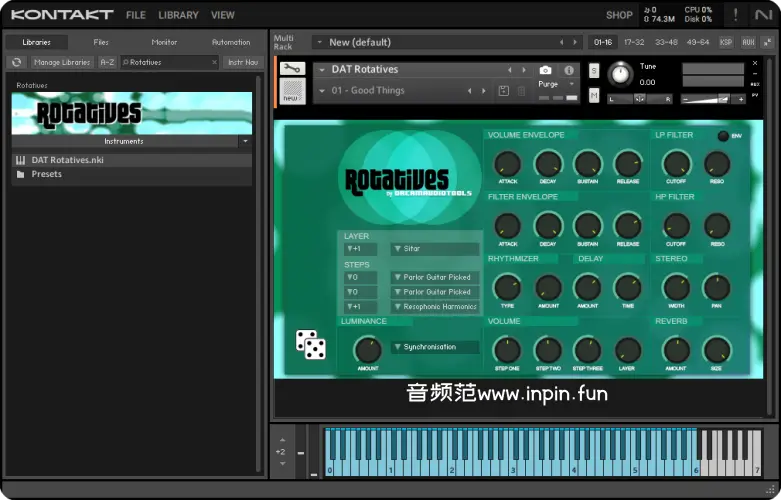The height and width of the screenshot is (500, 781).
Task: Click the refresh libraries icon
Action: point(16,62)
